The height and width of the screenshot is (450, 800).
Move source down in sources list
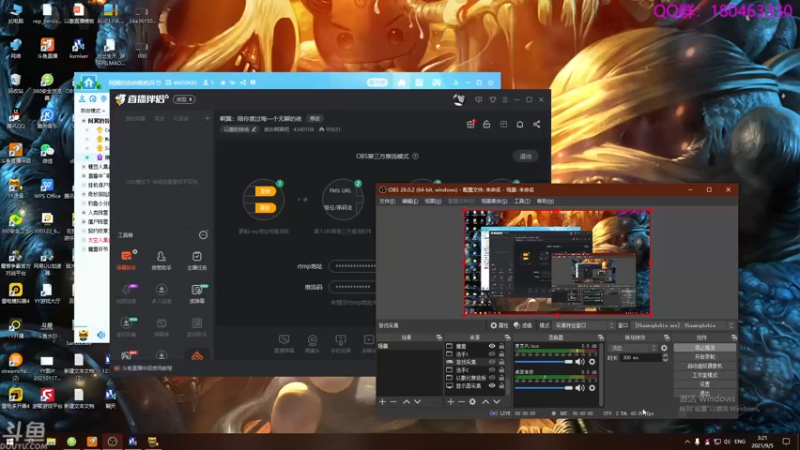[496, 402]
